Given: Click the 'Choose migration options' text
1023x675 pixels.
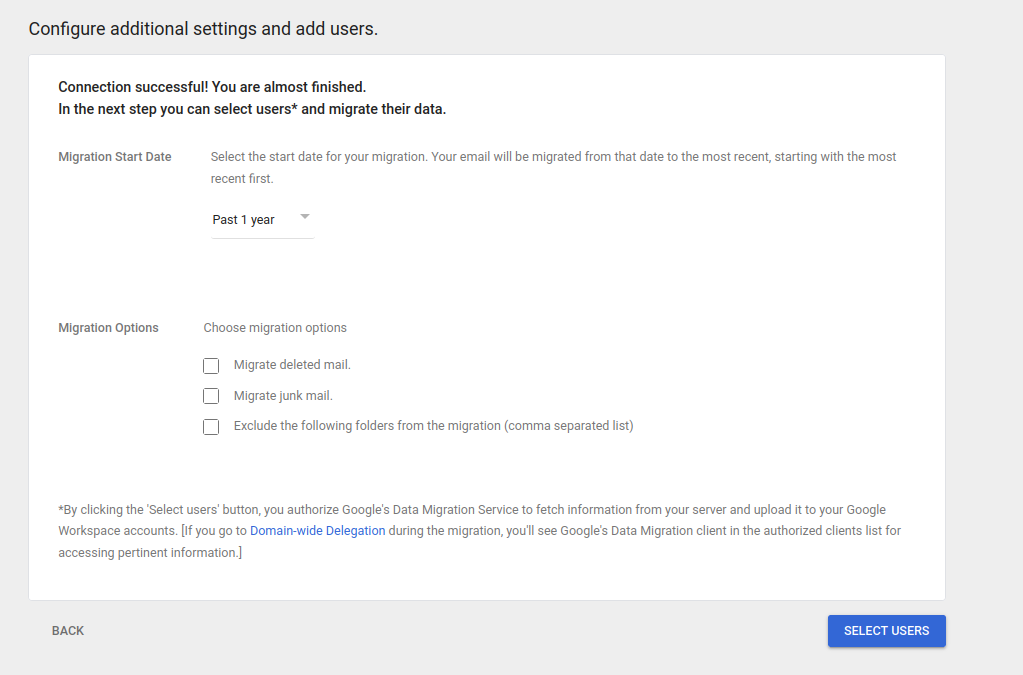Looking at the screenshot, I should [275, 328].
